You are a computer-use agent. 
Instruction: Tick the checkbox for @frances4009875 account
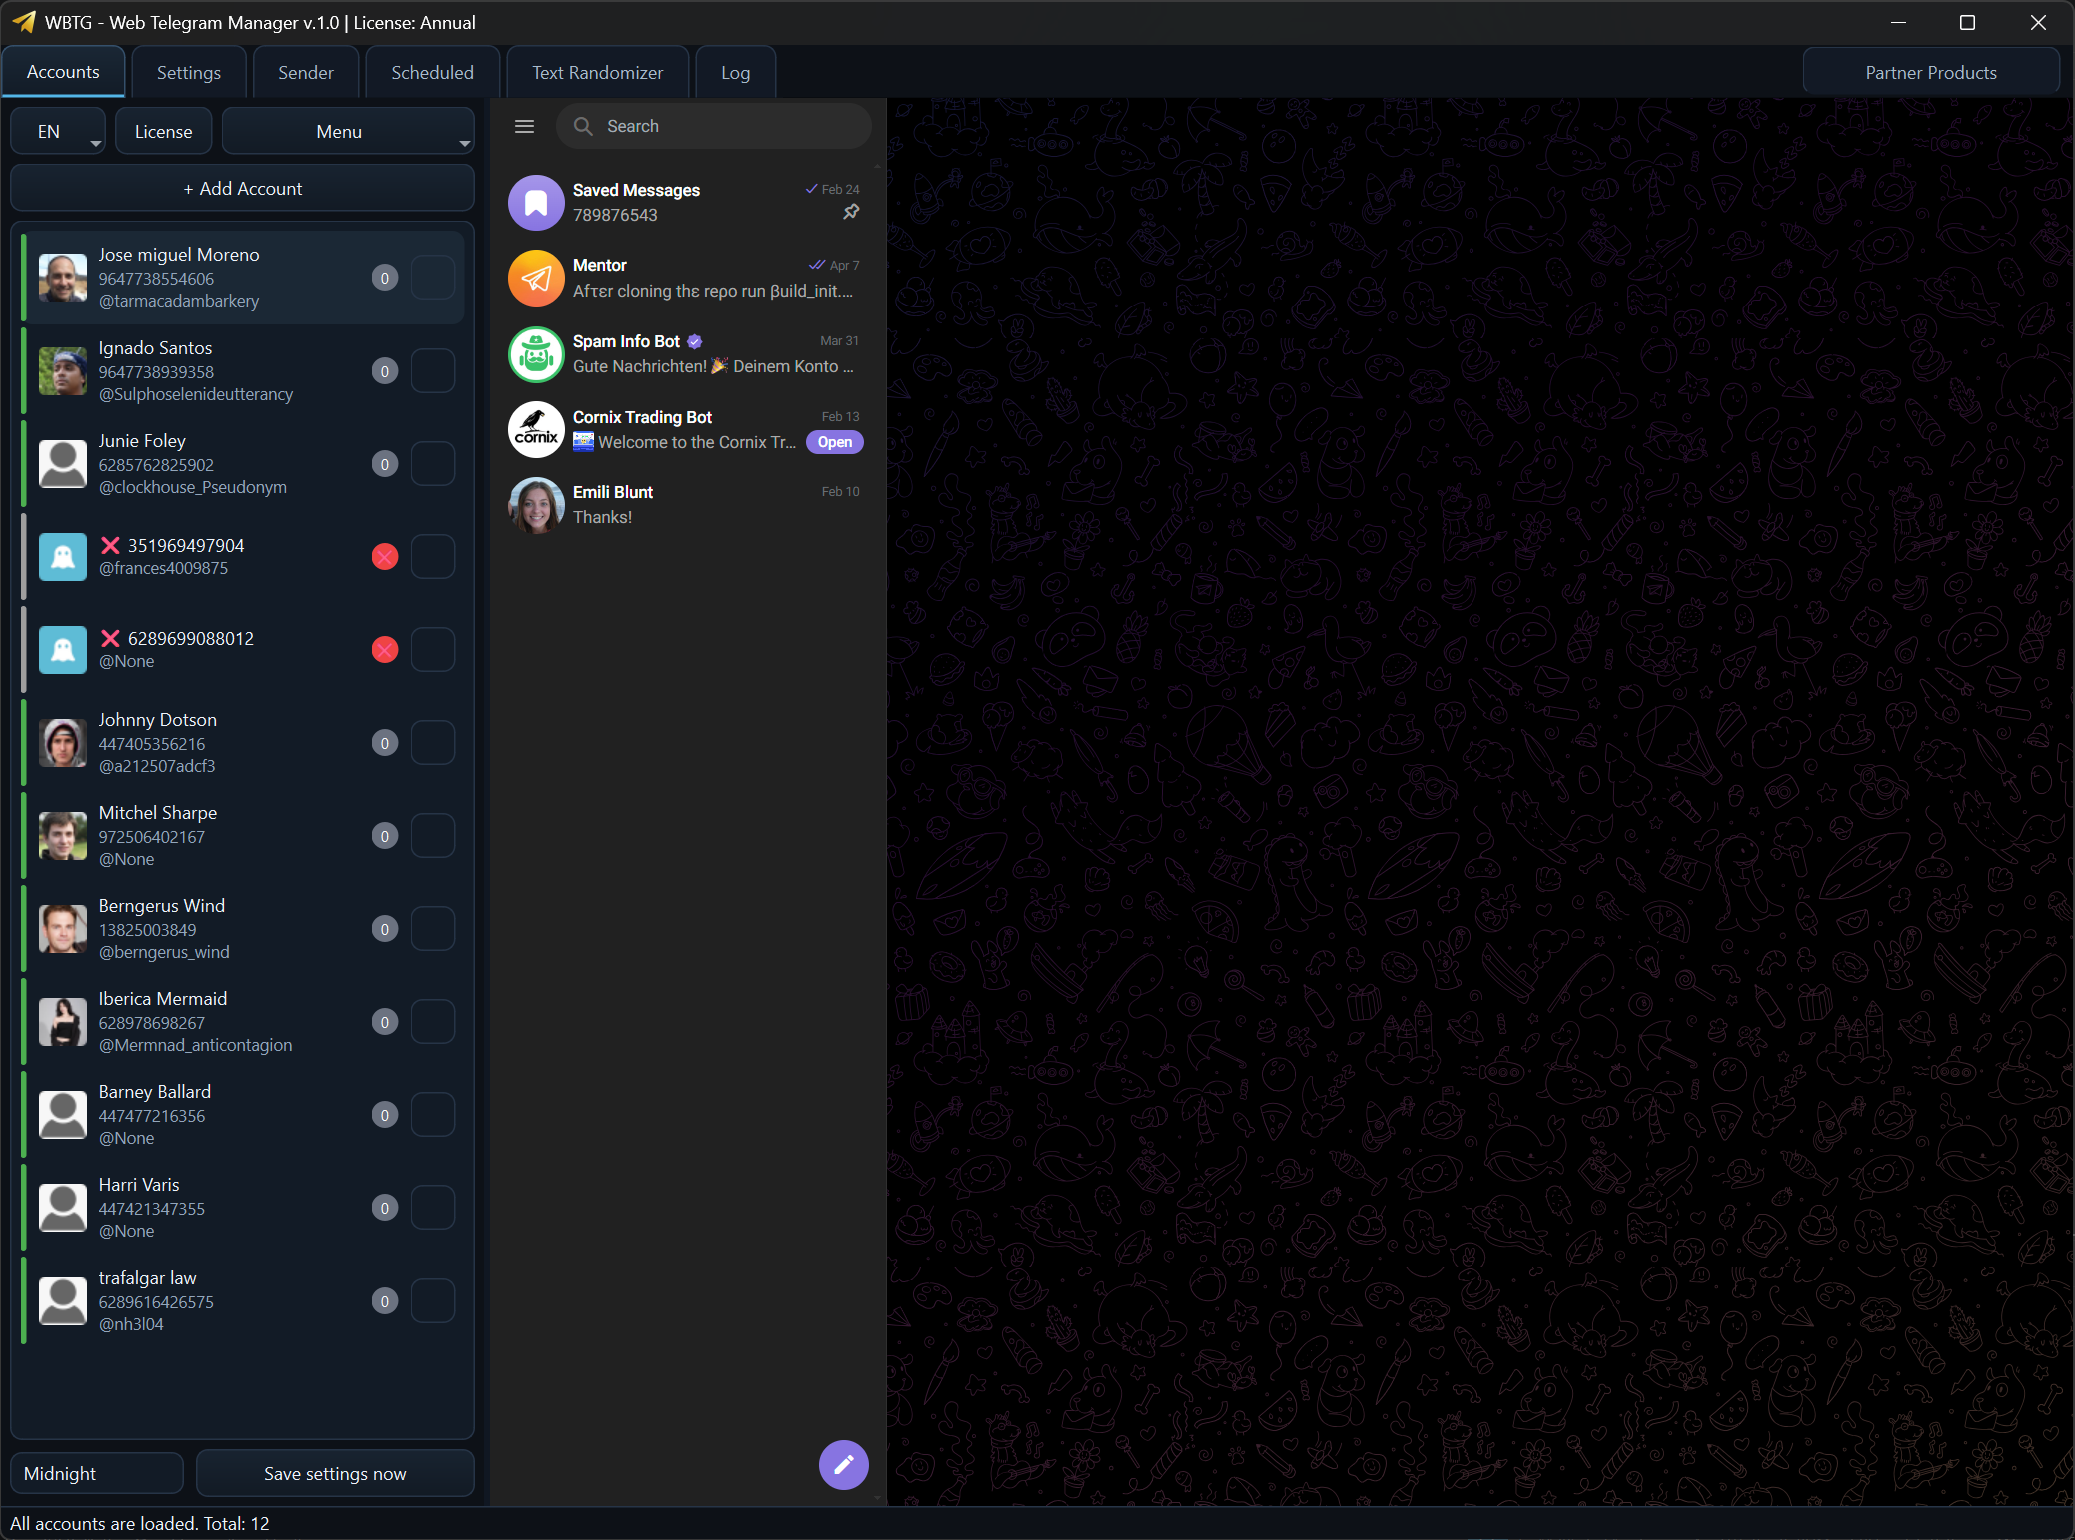(433, 557)
